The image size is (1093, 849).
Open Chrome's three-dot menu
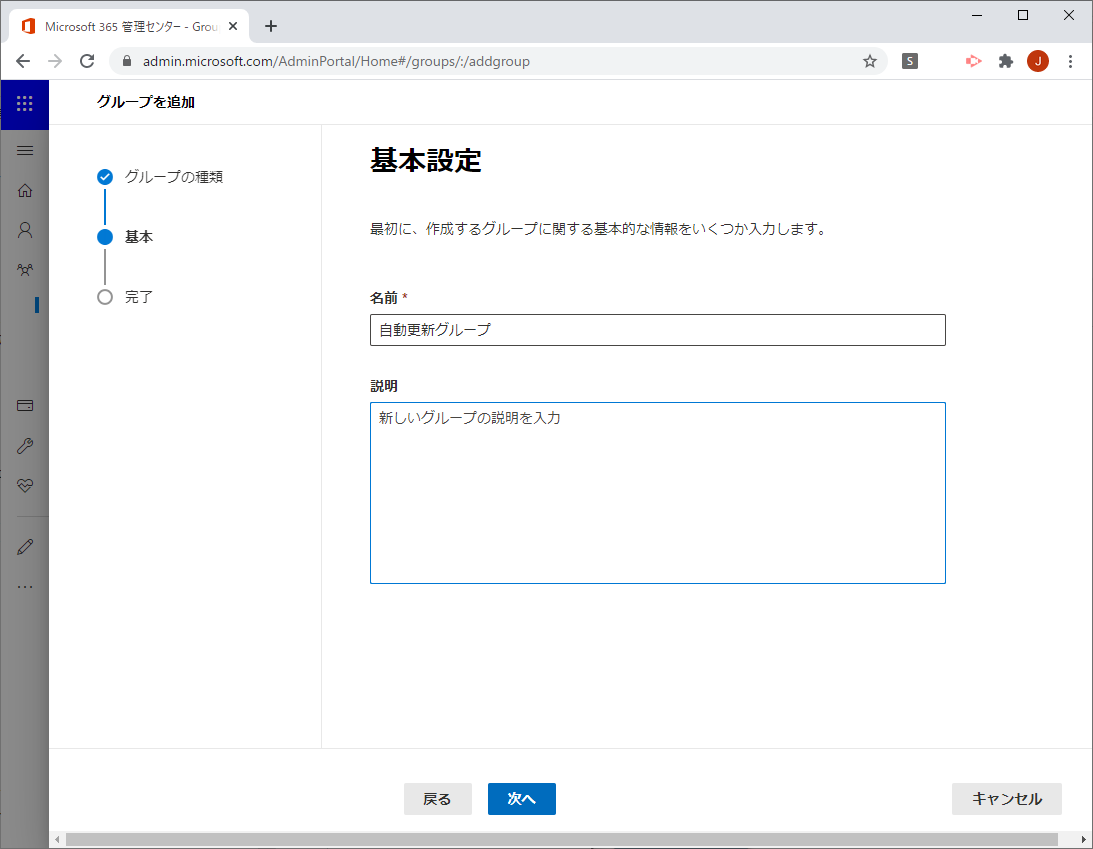pyautogui.click(x=1070, y=61)
